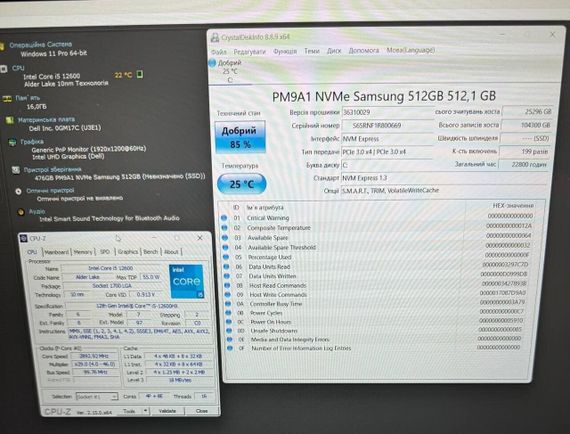Screen dimensions: 570x434
Task: Switch to the Memory tab in CPU-Z
Action: (83, 252)
